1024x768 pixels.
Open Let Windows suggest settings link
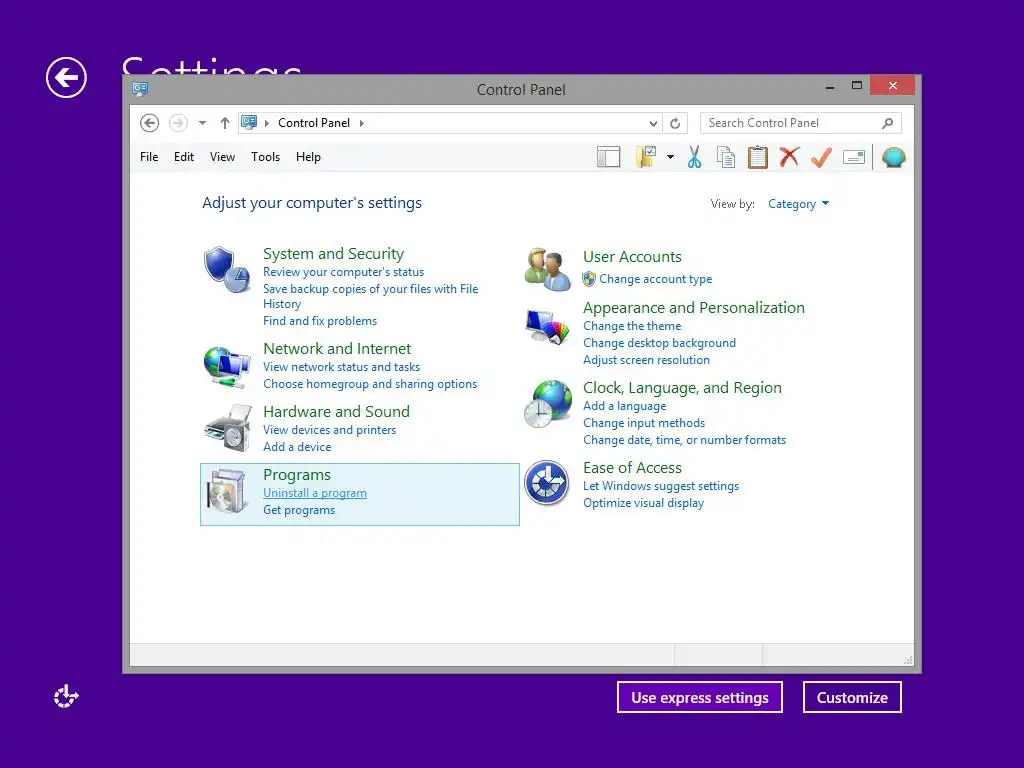(x=661, y=486)
